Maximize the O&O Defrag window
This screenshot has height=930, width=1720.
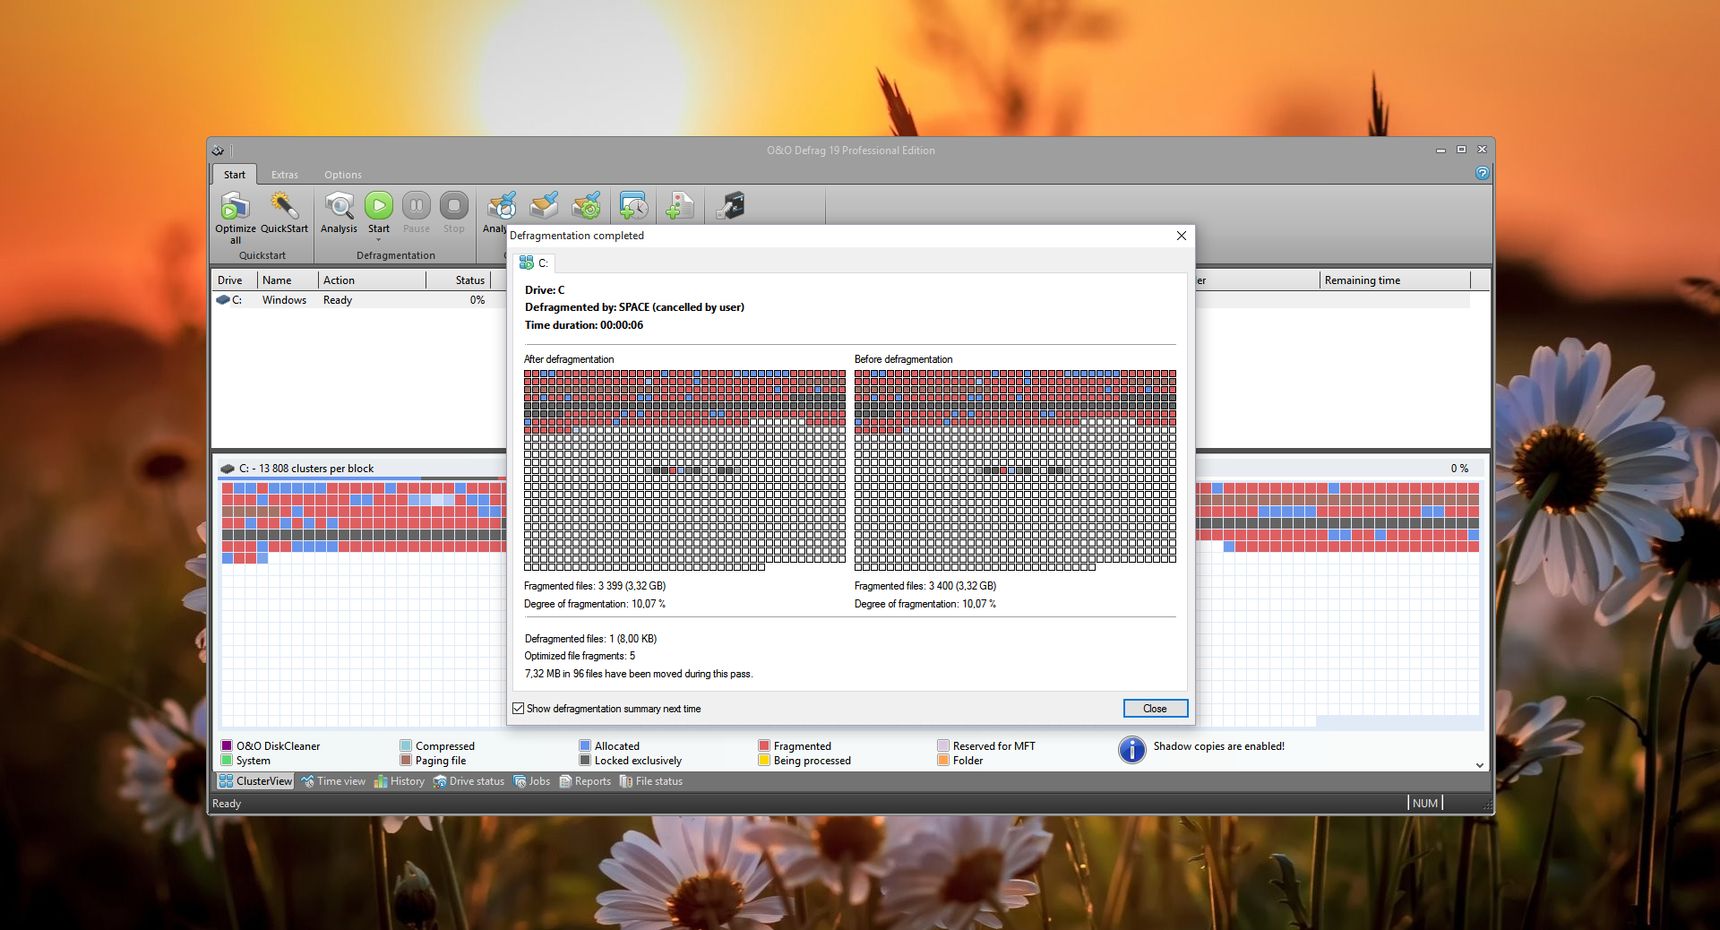click(x=1461, y=150)
